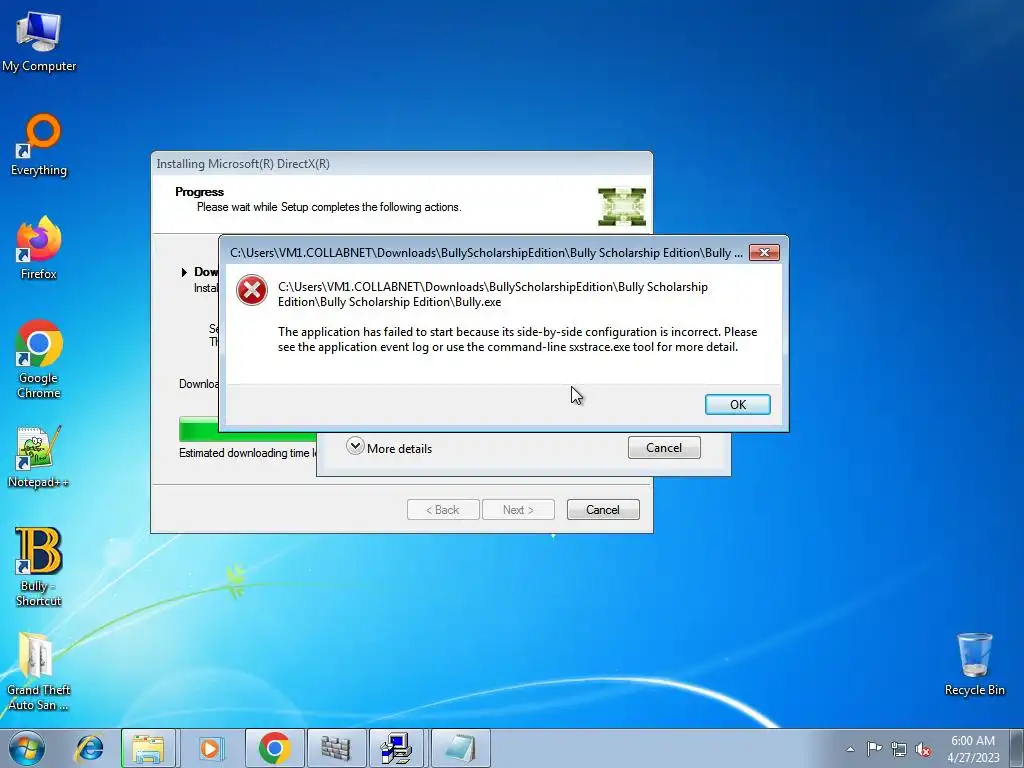1024x768 pixels.
Task: Launch the Everything search shortcut
Action: pyautogui.click(x=39, y=145)
